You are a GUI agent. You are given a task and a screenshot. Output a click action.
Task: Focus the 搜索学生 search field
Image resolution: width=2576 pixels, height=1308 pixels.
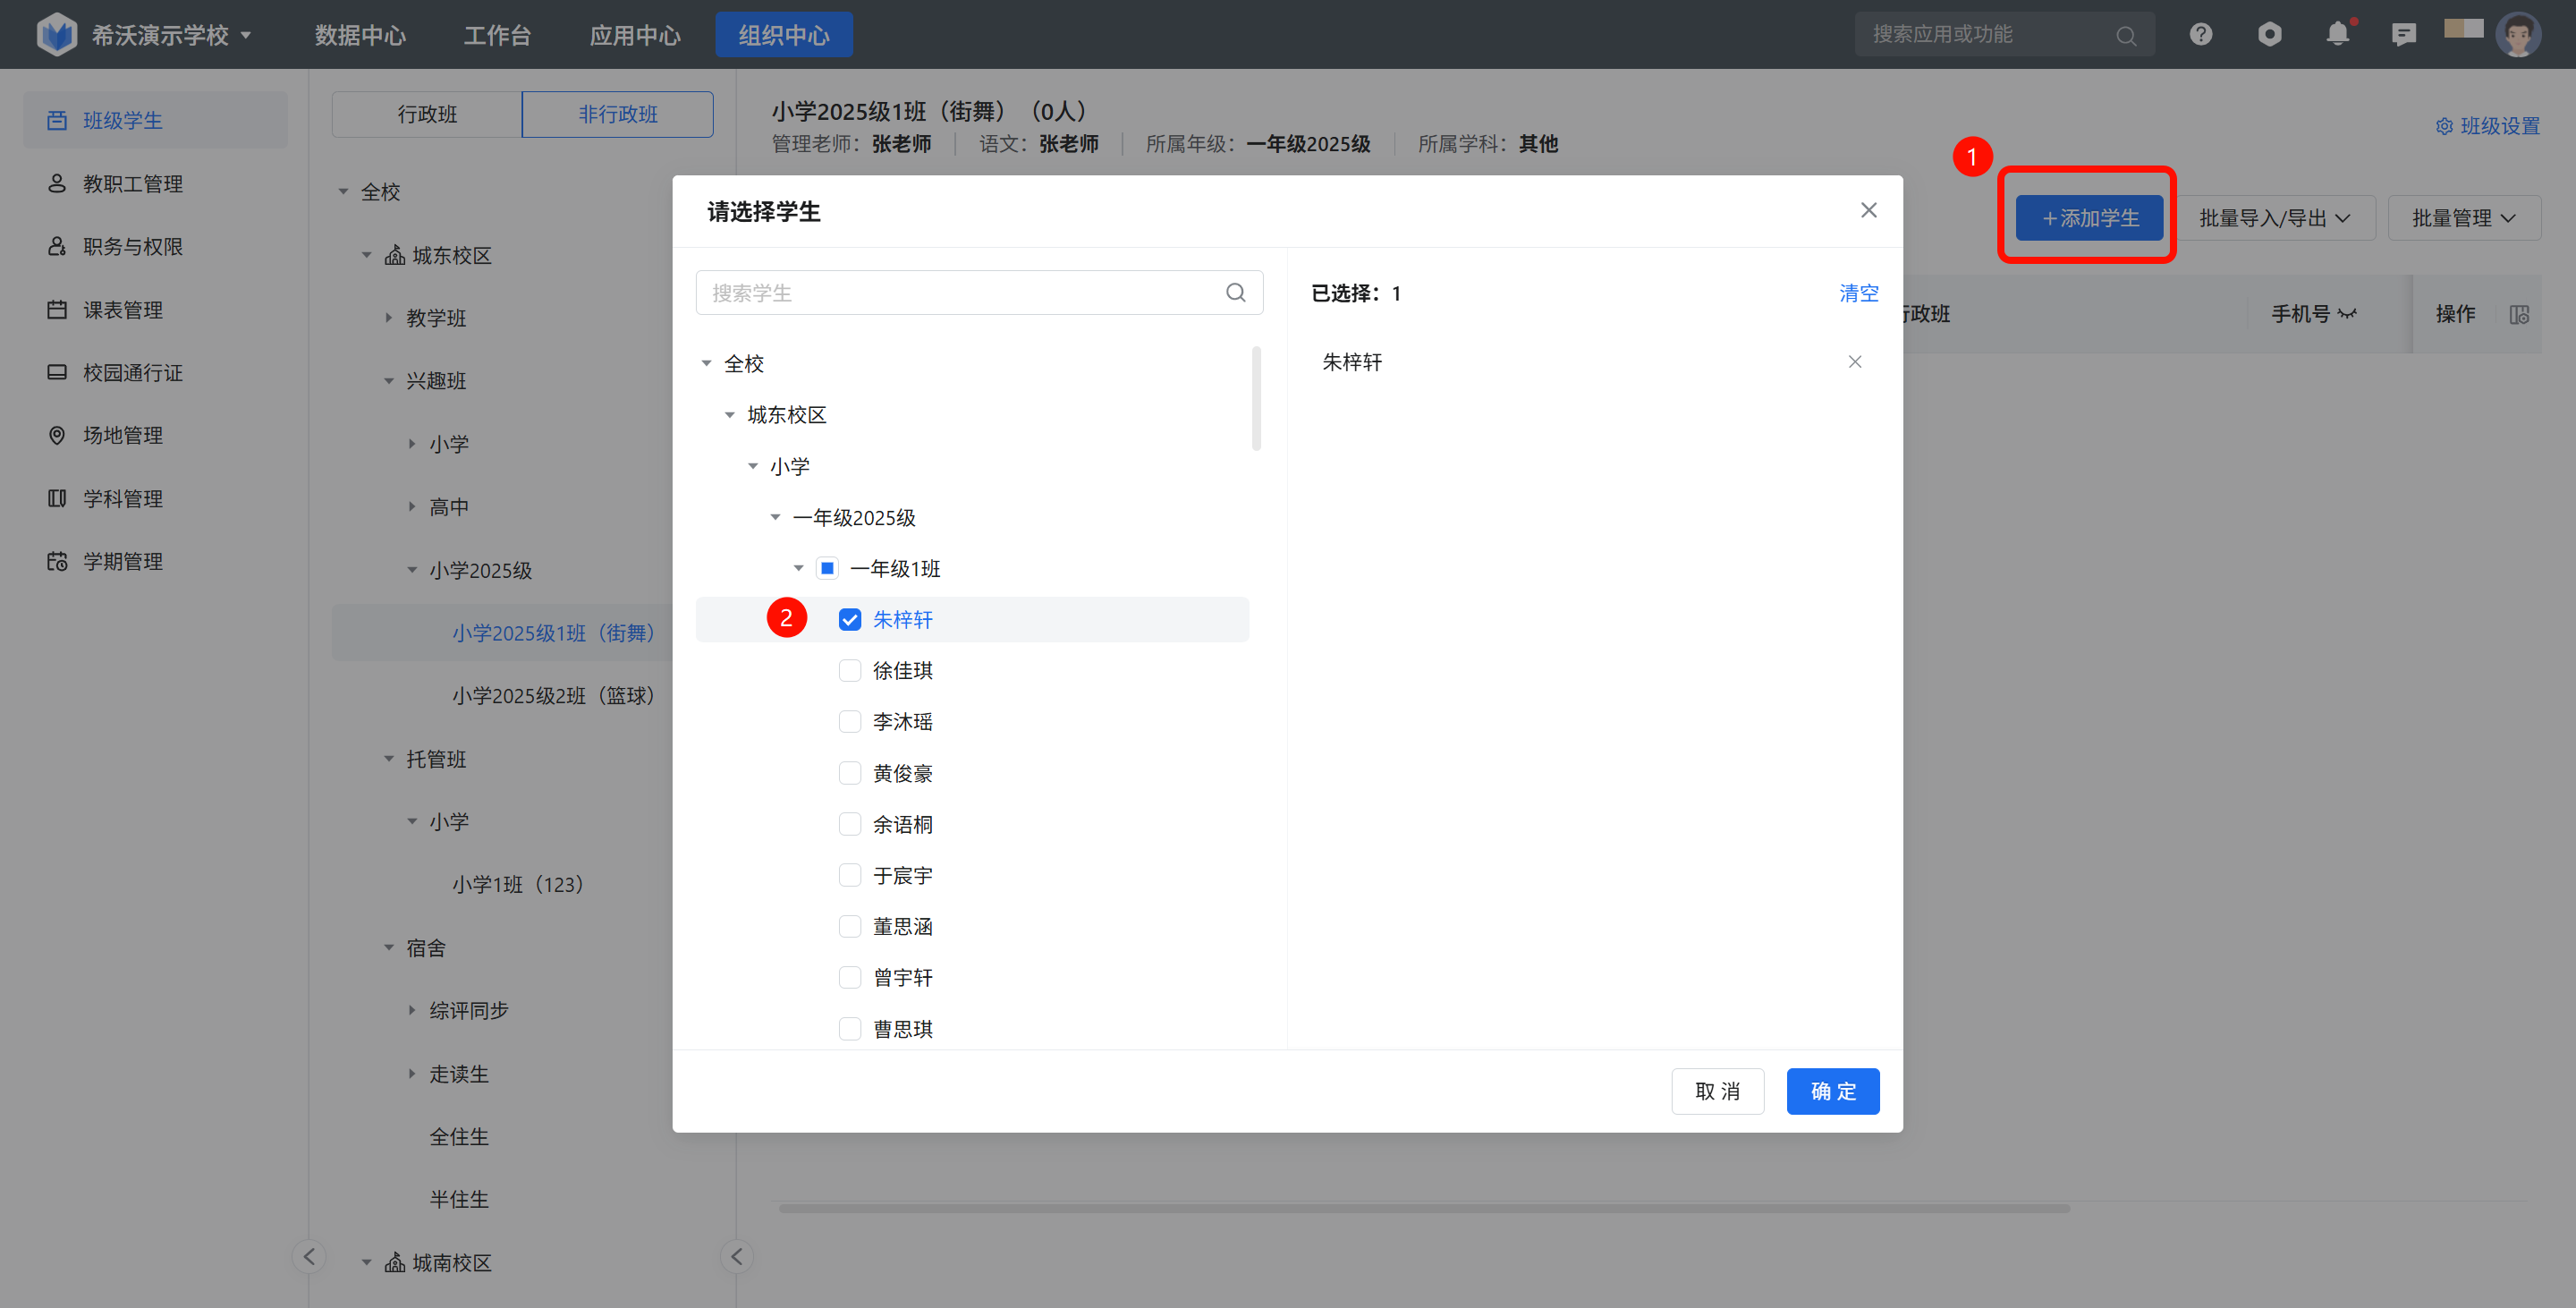[x=960, y=293]
